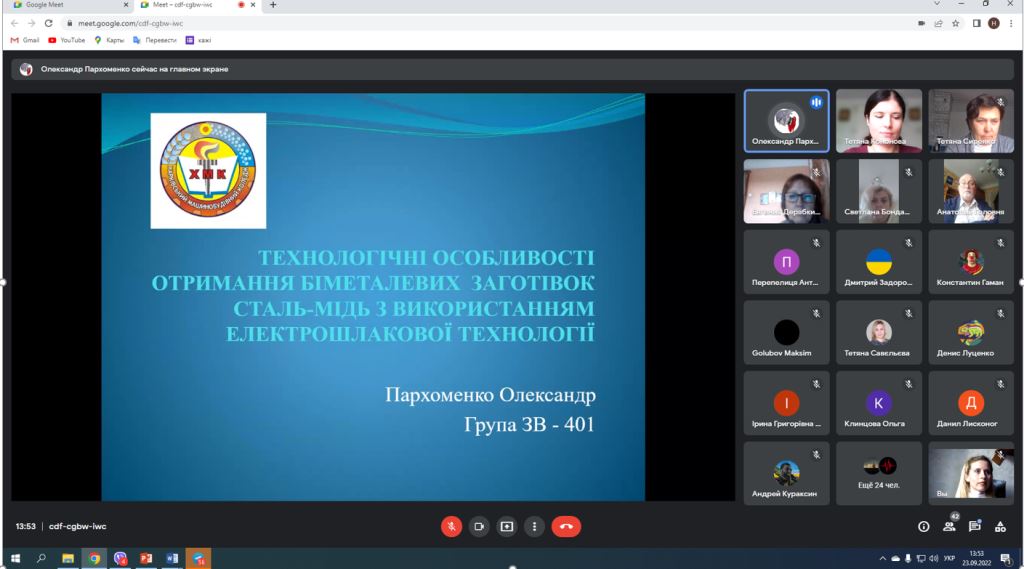Unmute the microphone in Meet
This screenshot has width=1024, height=569.
pyautogui.click(x=451, y=527)
